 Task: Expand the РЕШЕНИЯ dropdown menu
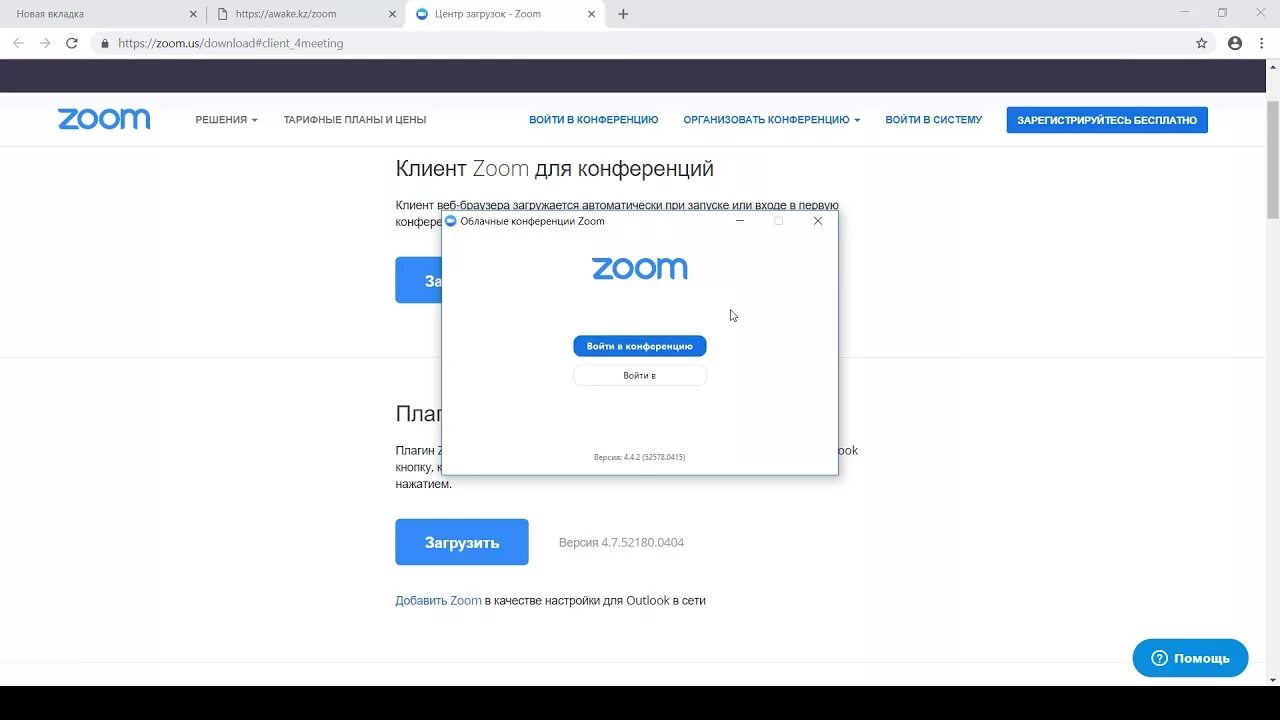(x=226, y=119)
